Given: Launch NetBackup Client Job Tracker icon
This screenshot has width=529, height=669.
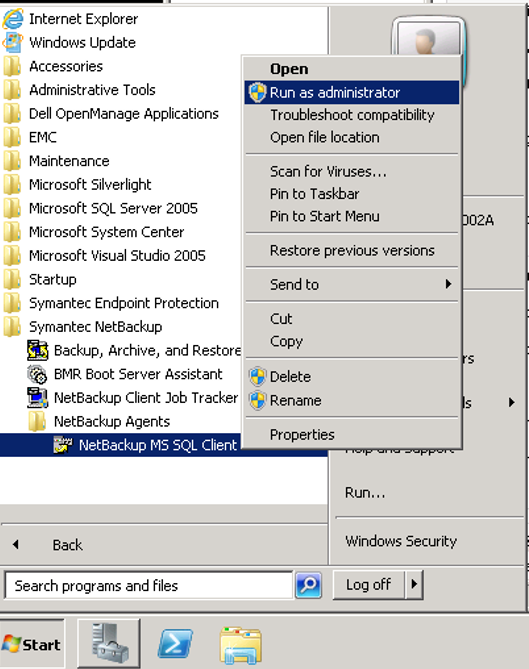Looking at the screenshot, I should click(38, 398).
